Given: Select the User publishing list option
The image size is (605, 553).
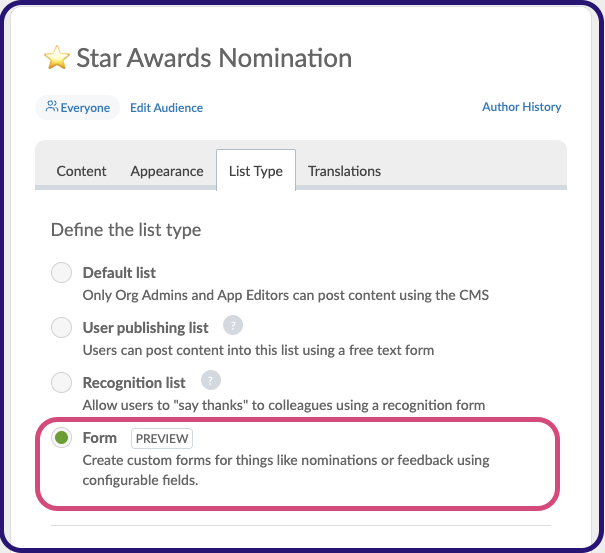Looking at the screenshot, I should click(62, 327).
